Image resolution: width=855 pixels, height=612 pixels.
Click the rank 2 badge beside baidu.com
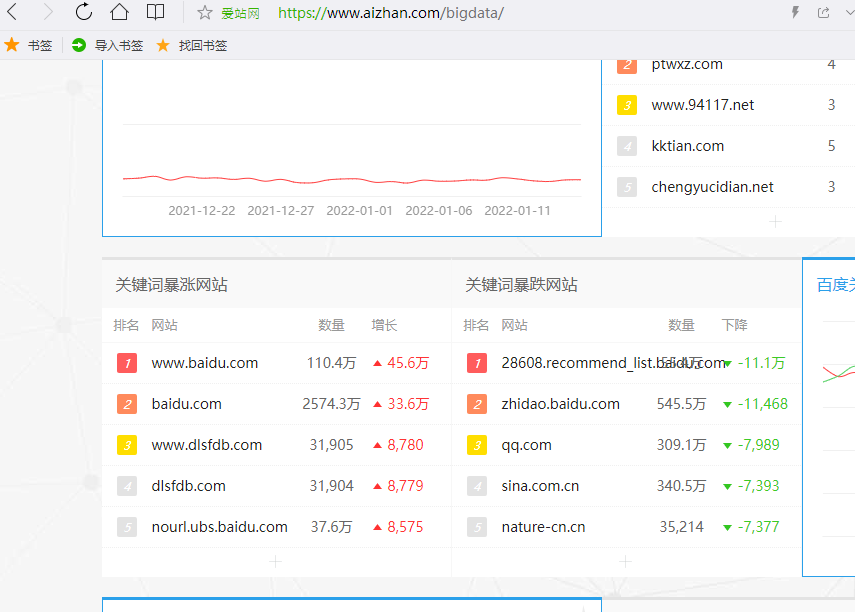127,404
